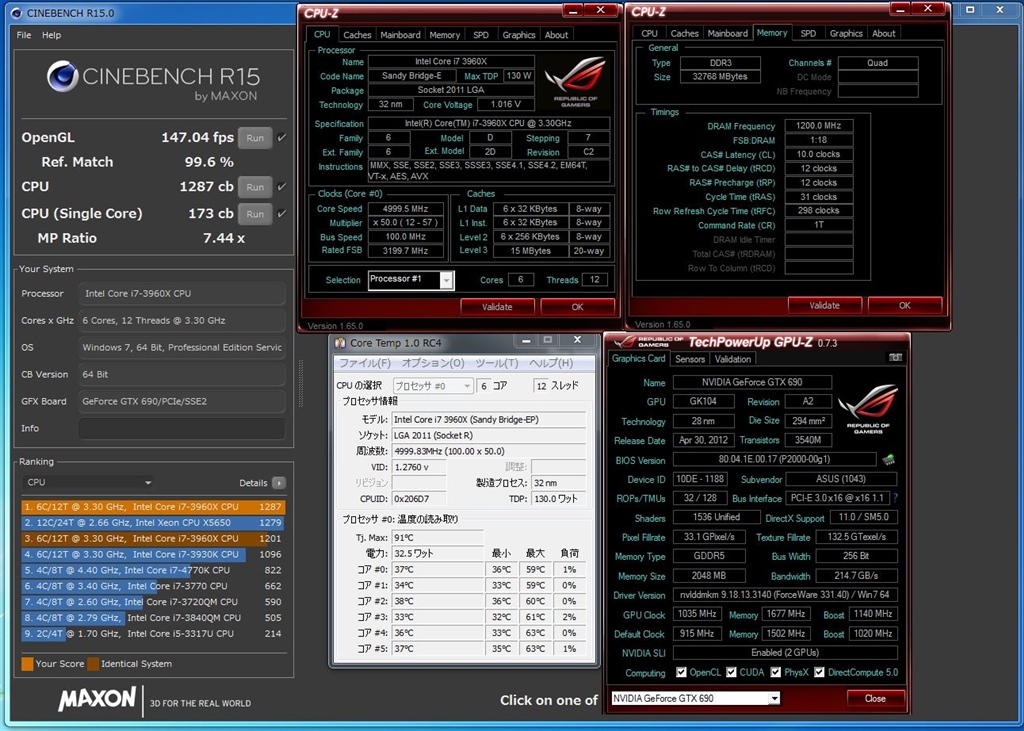This screenshot has height=731, width=1024.
Task: Open the ヘルプ(H) menu in Core Temp
Action: tap(551, 363)
